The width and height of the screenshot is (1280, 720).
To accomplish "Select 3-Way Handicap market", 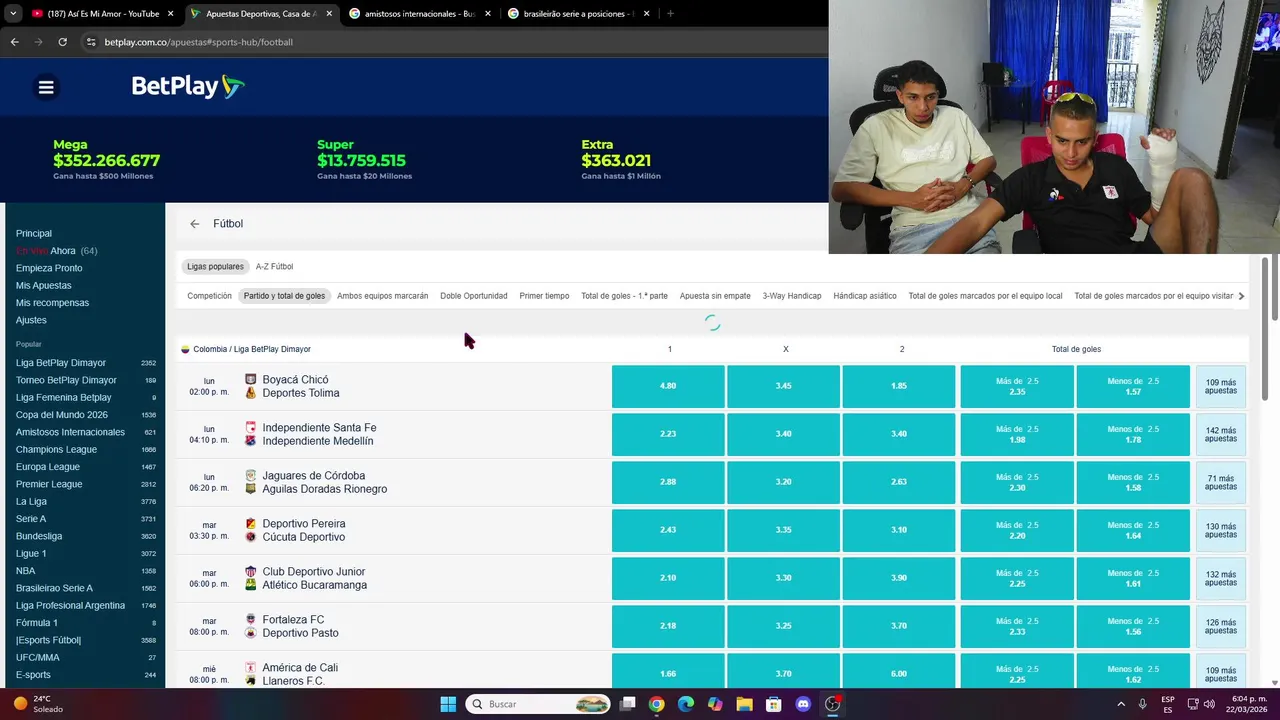I will click(792, 296).
